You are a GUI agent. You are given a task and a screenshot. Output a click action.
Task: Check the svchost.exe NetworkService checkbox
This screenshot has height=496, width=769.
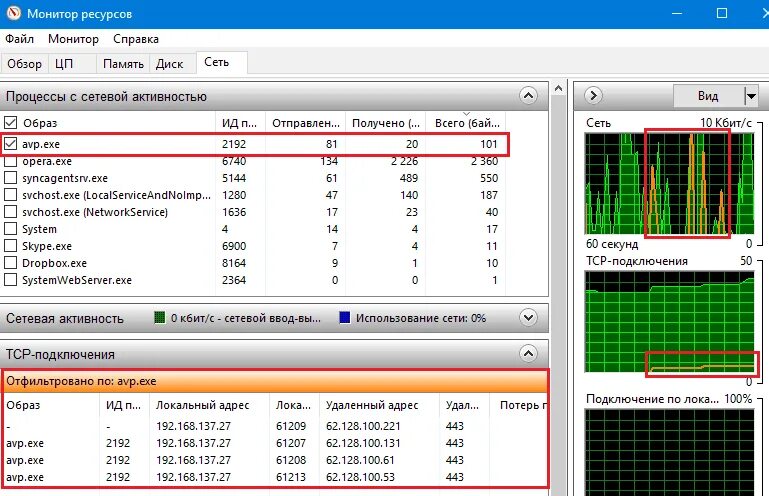pos(10,212)
